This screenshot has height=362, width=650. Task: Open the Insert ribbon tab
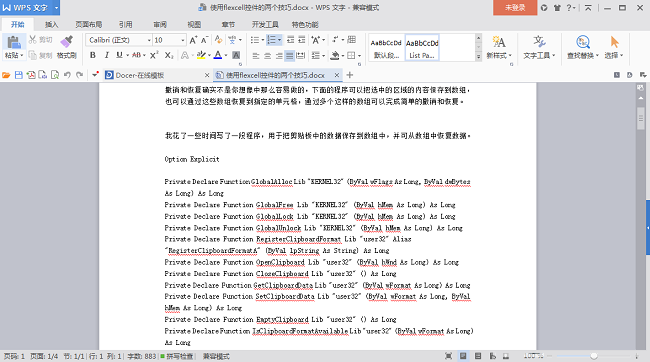(x=51, y=24)
